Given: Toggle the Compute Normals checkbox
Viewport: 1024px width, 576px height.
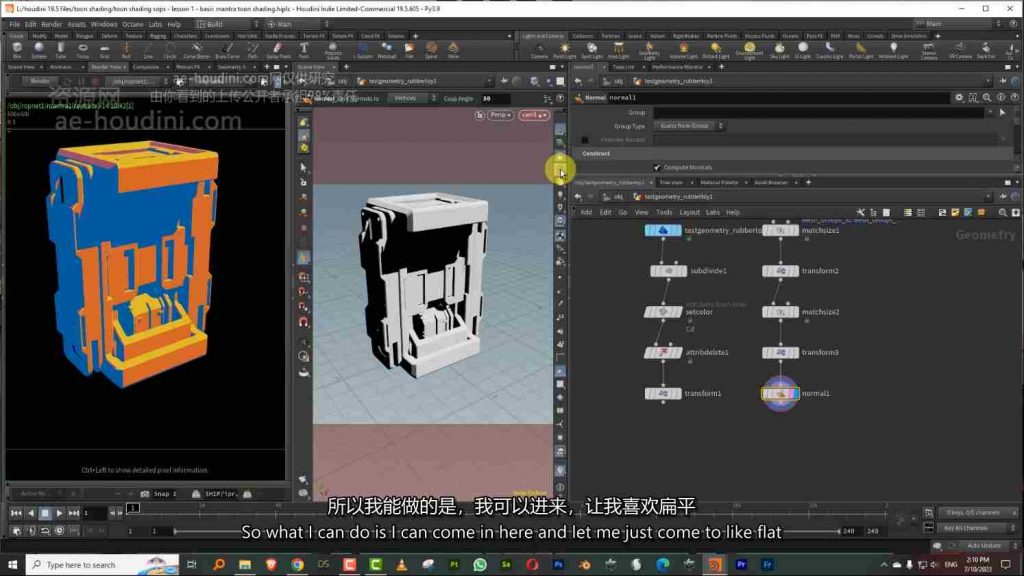Looking at the screenshot, I should coord(657,168).
